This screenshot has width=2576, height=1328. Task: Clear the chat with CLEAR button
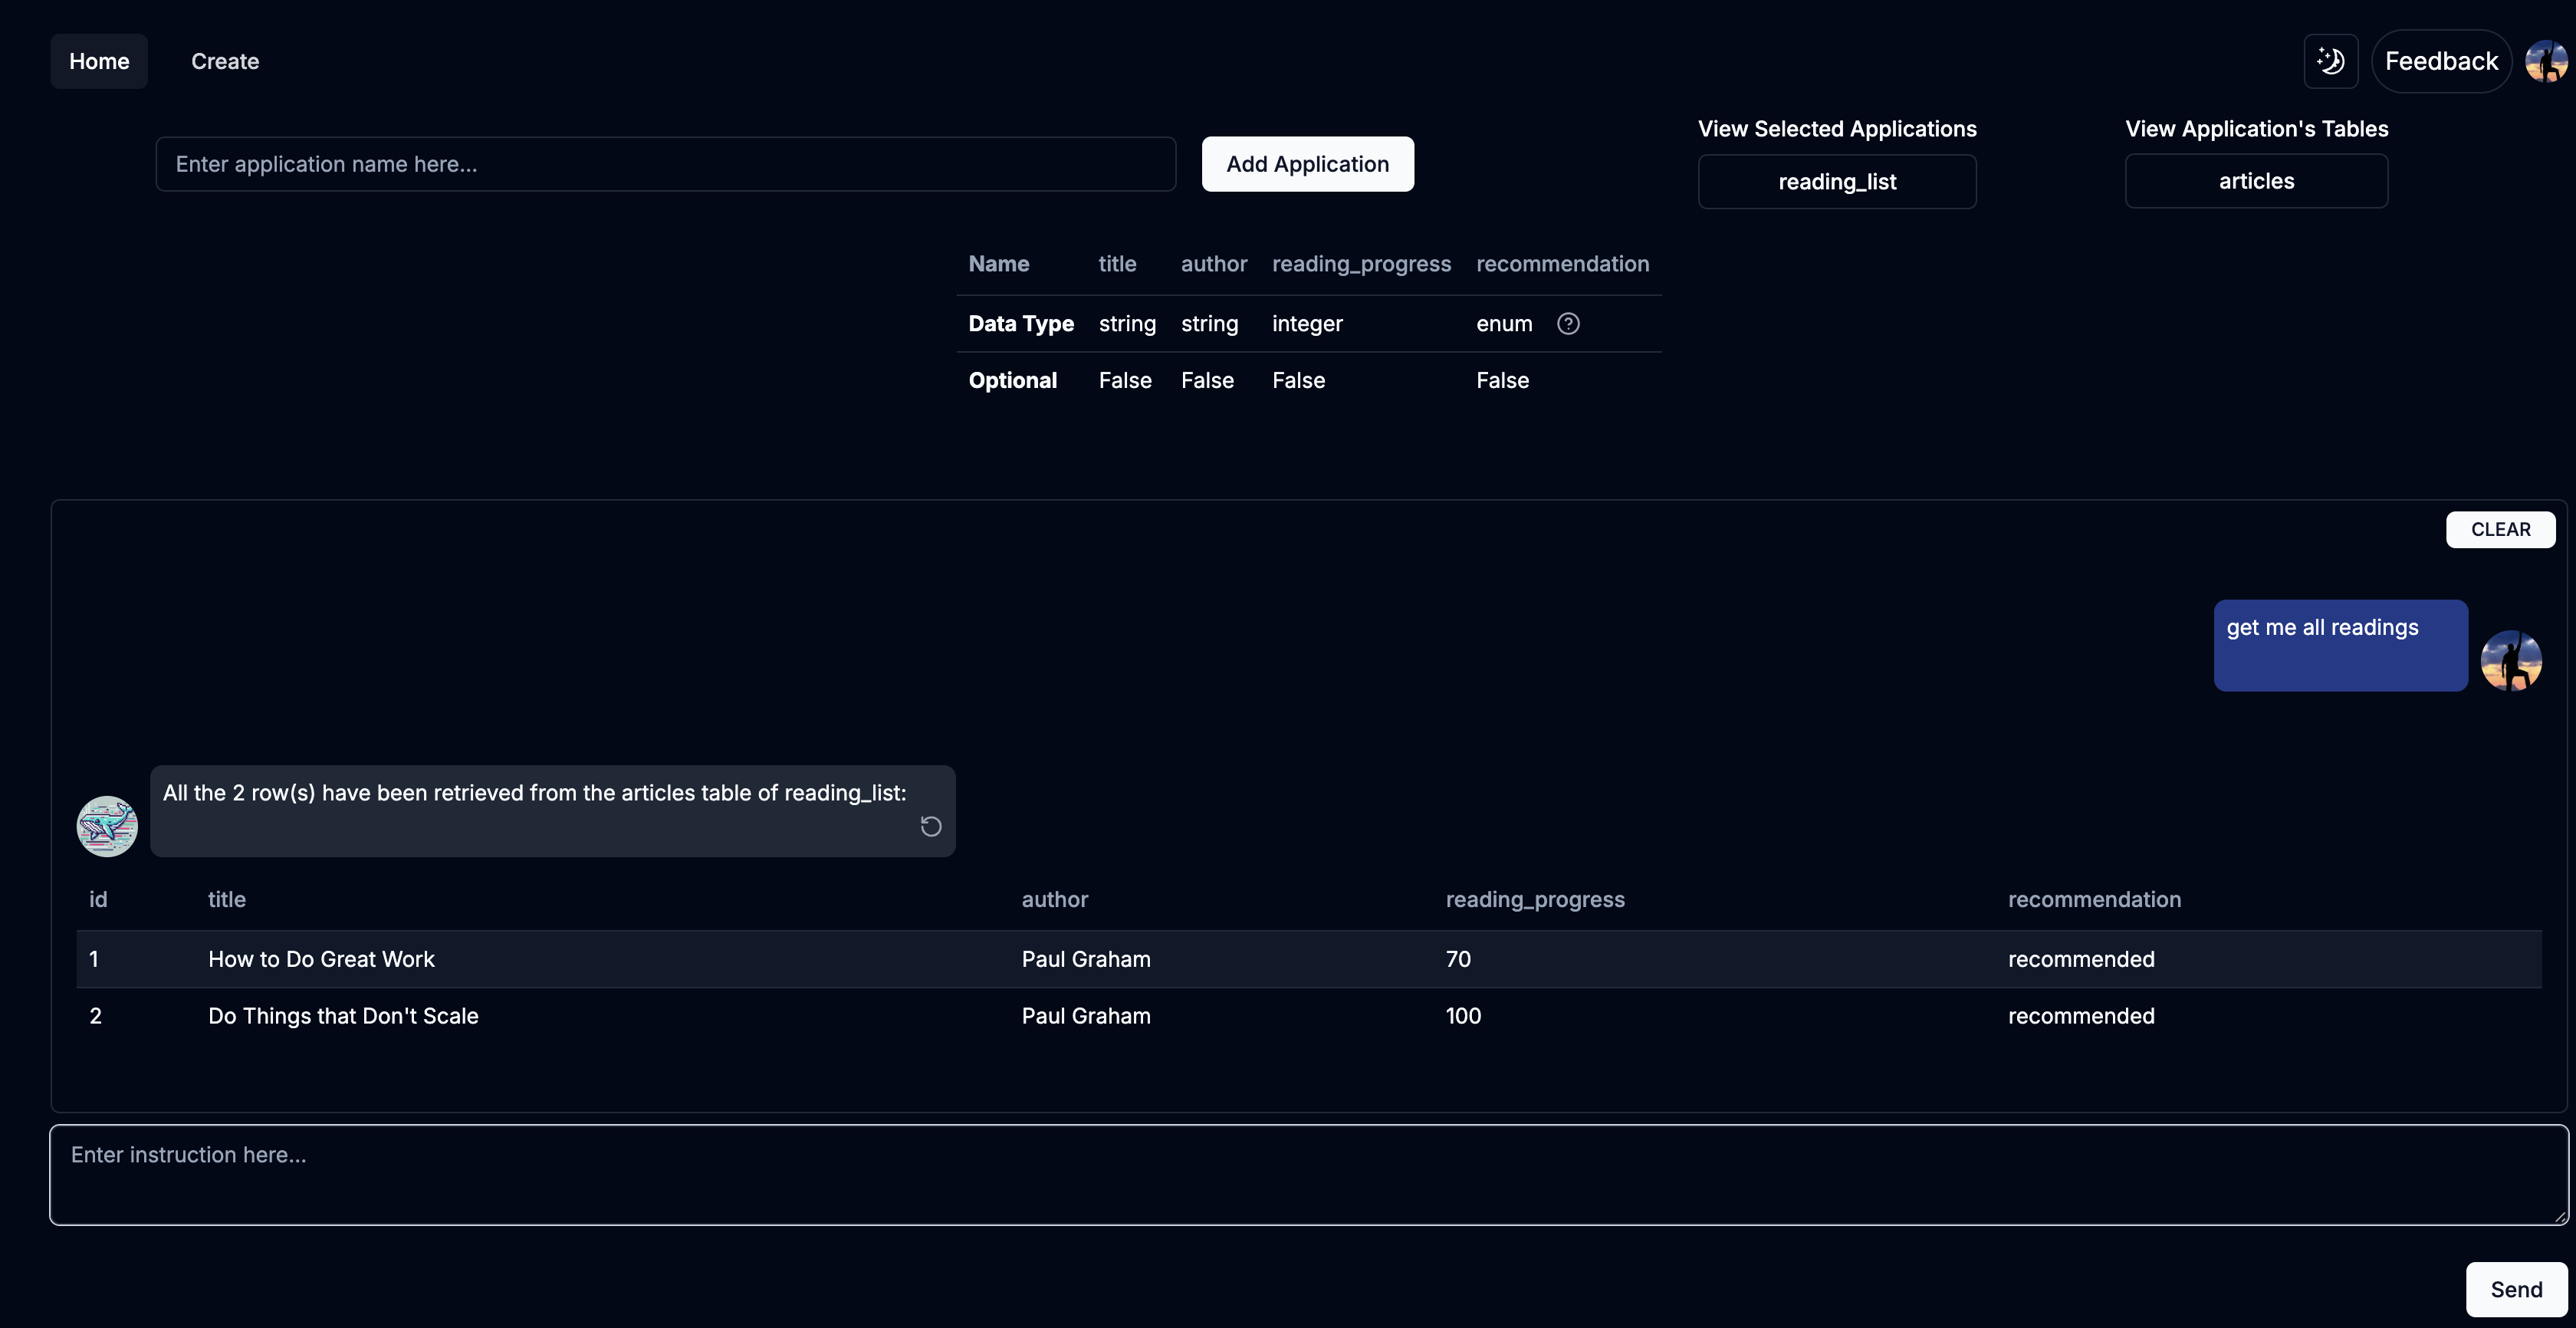point(2500,529)
